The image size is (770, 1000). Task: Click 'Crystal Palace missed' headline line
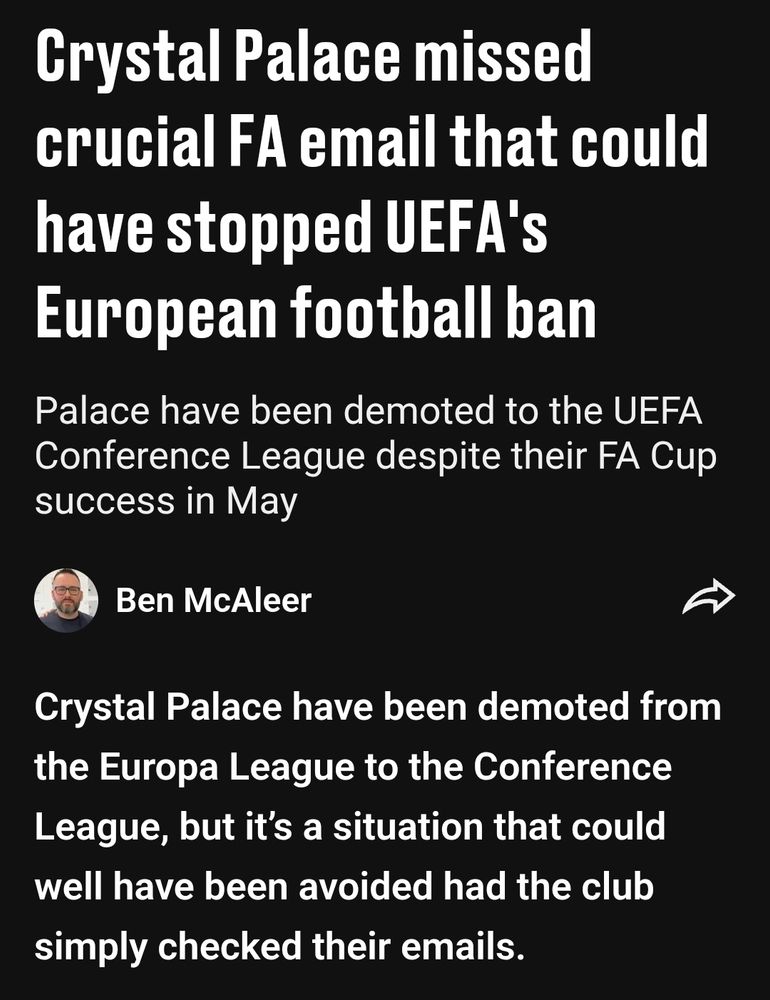(x=313, y=60)
